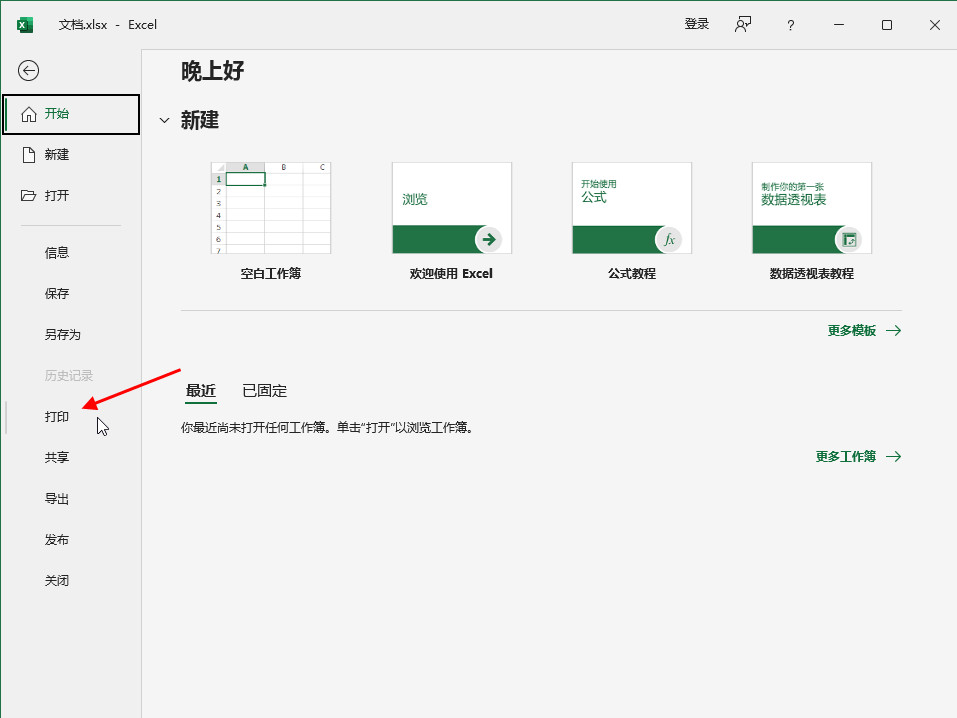957x718 pixels.
Task: Click the new document icon beside 新建
Action: tap(29, 155)
